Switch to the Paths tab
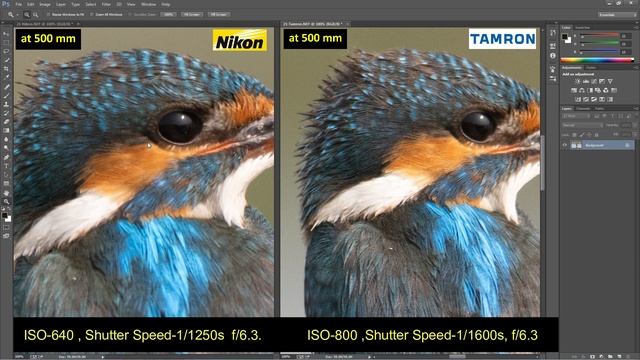 tap(599, 109)
